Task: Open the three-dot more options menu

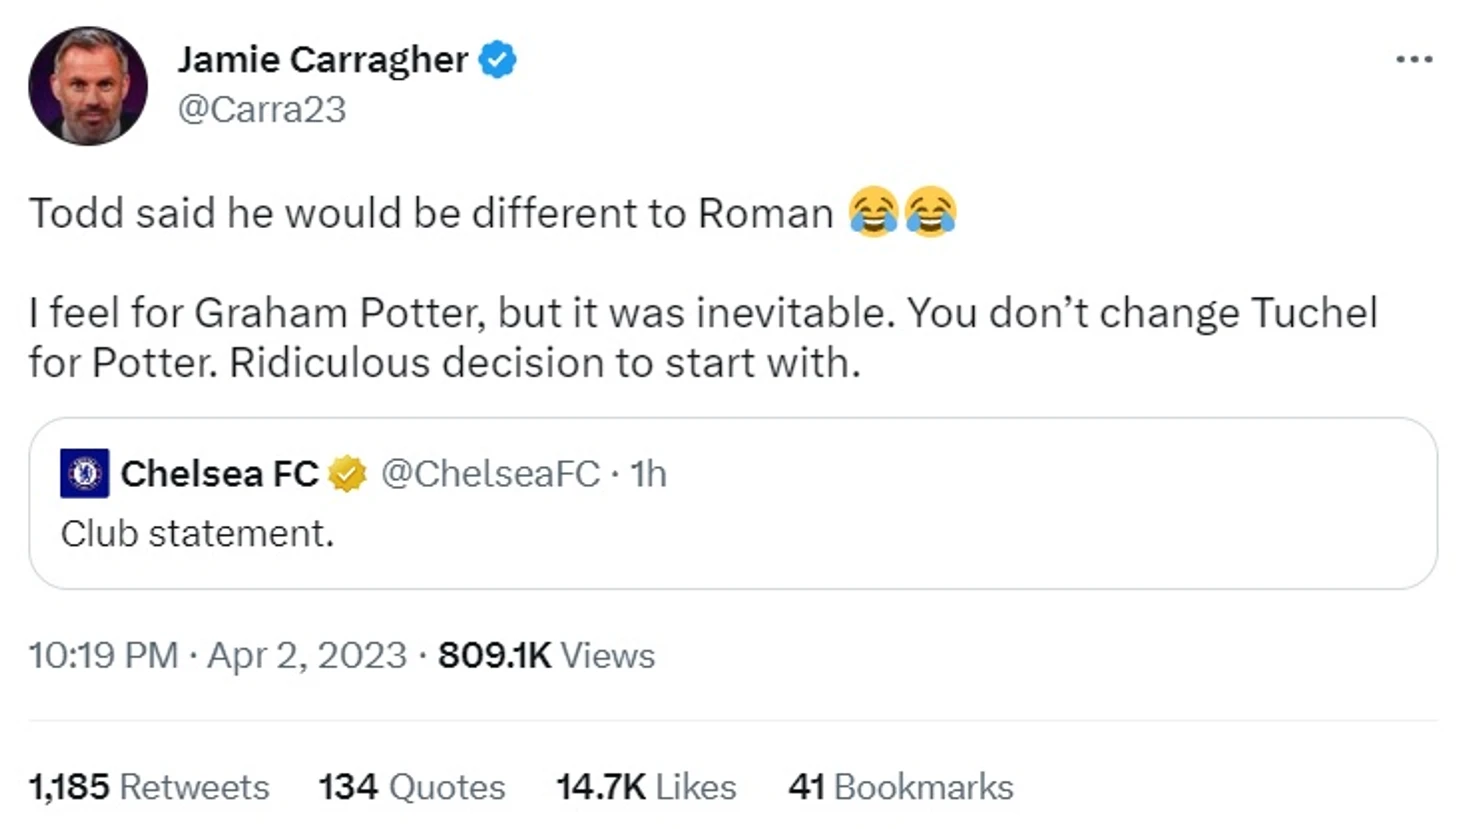Action: pos(1414,60)
